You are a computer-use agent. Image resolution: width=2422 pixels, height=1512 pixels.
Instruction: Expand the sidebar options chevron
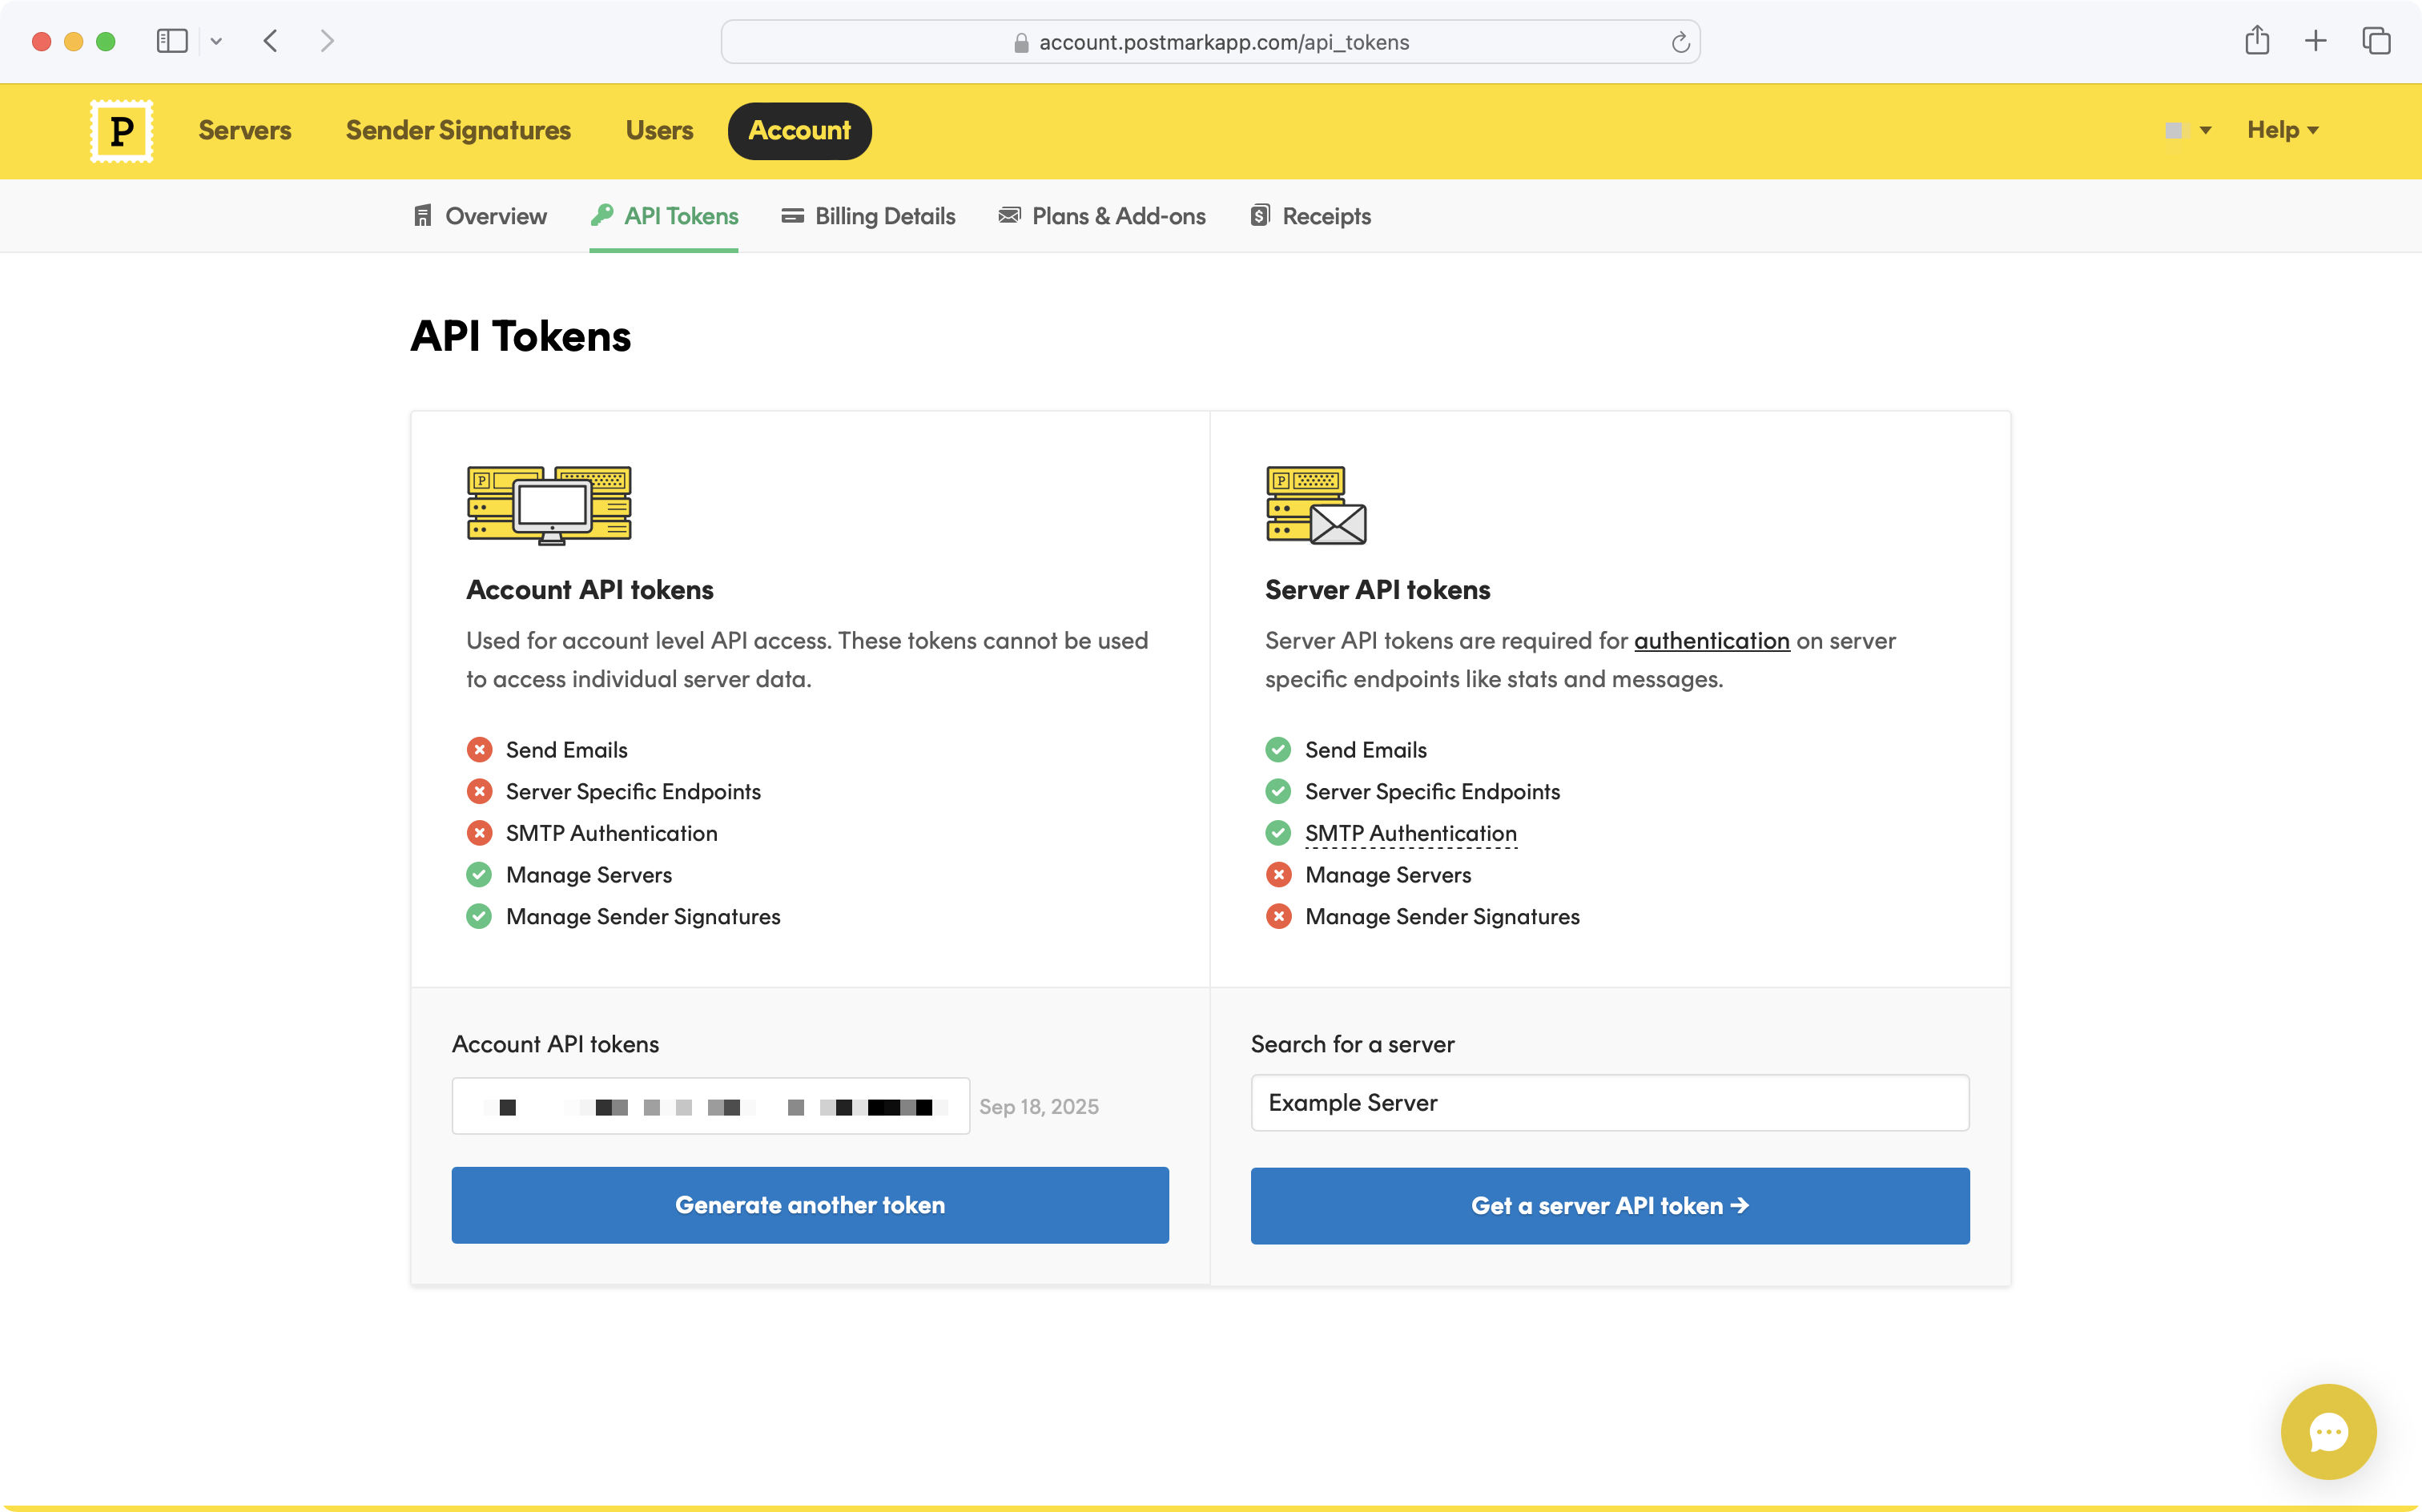[216, 41]
